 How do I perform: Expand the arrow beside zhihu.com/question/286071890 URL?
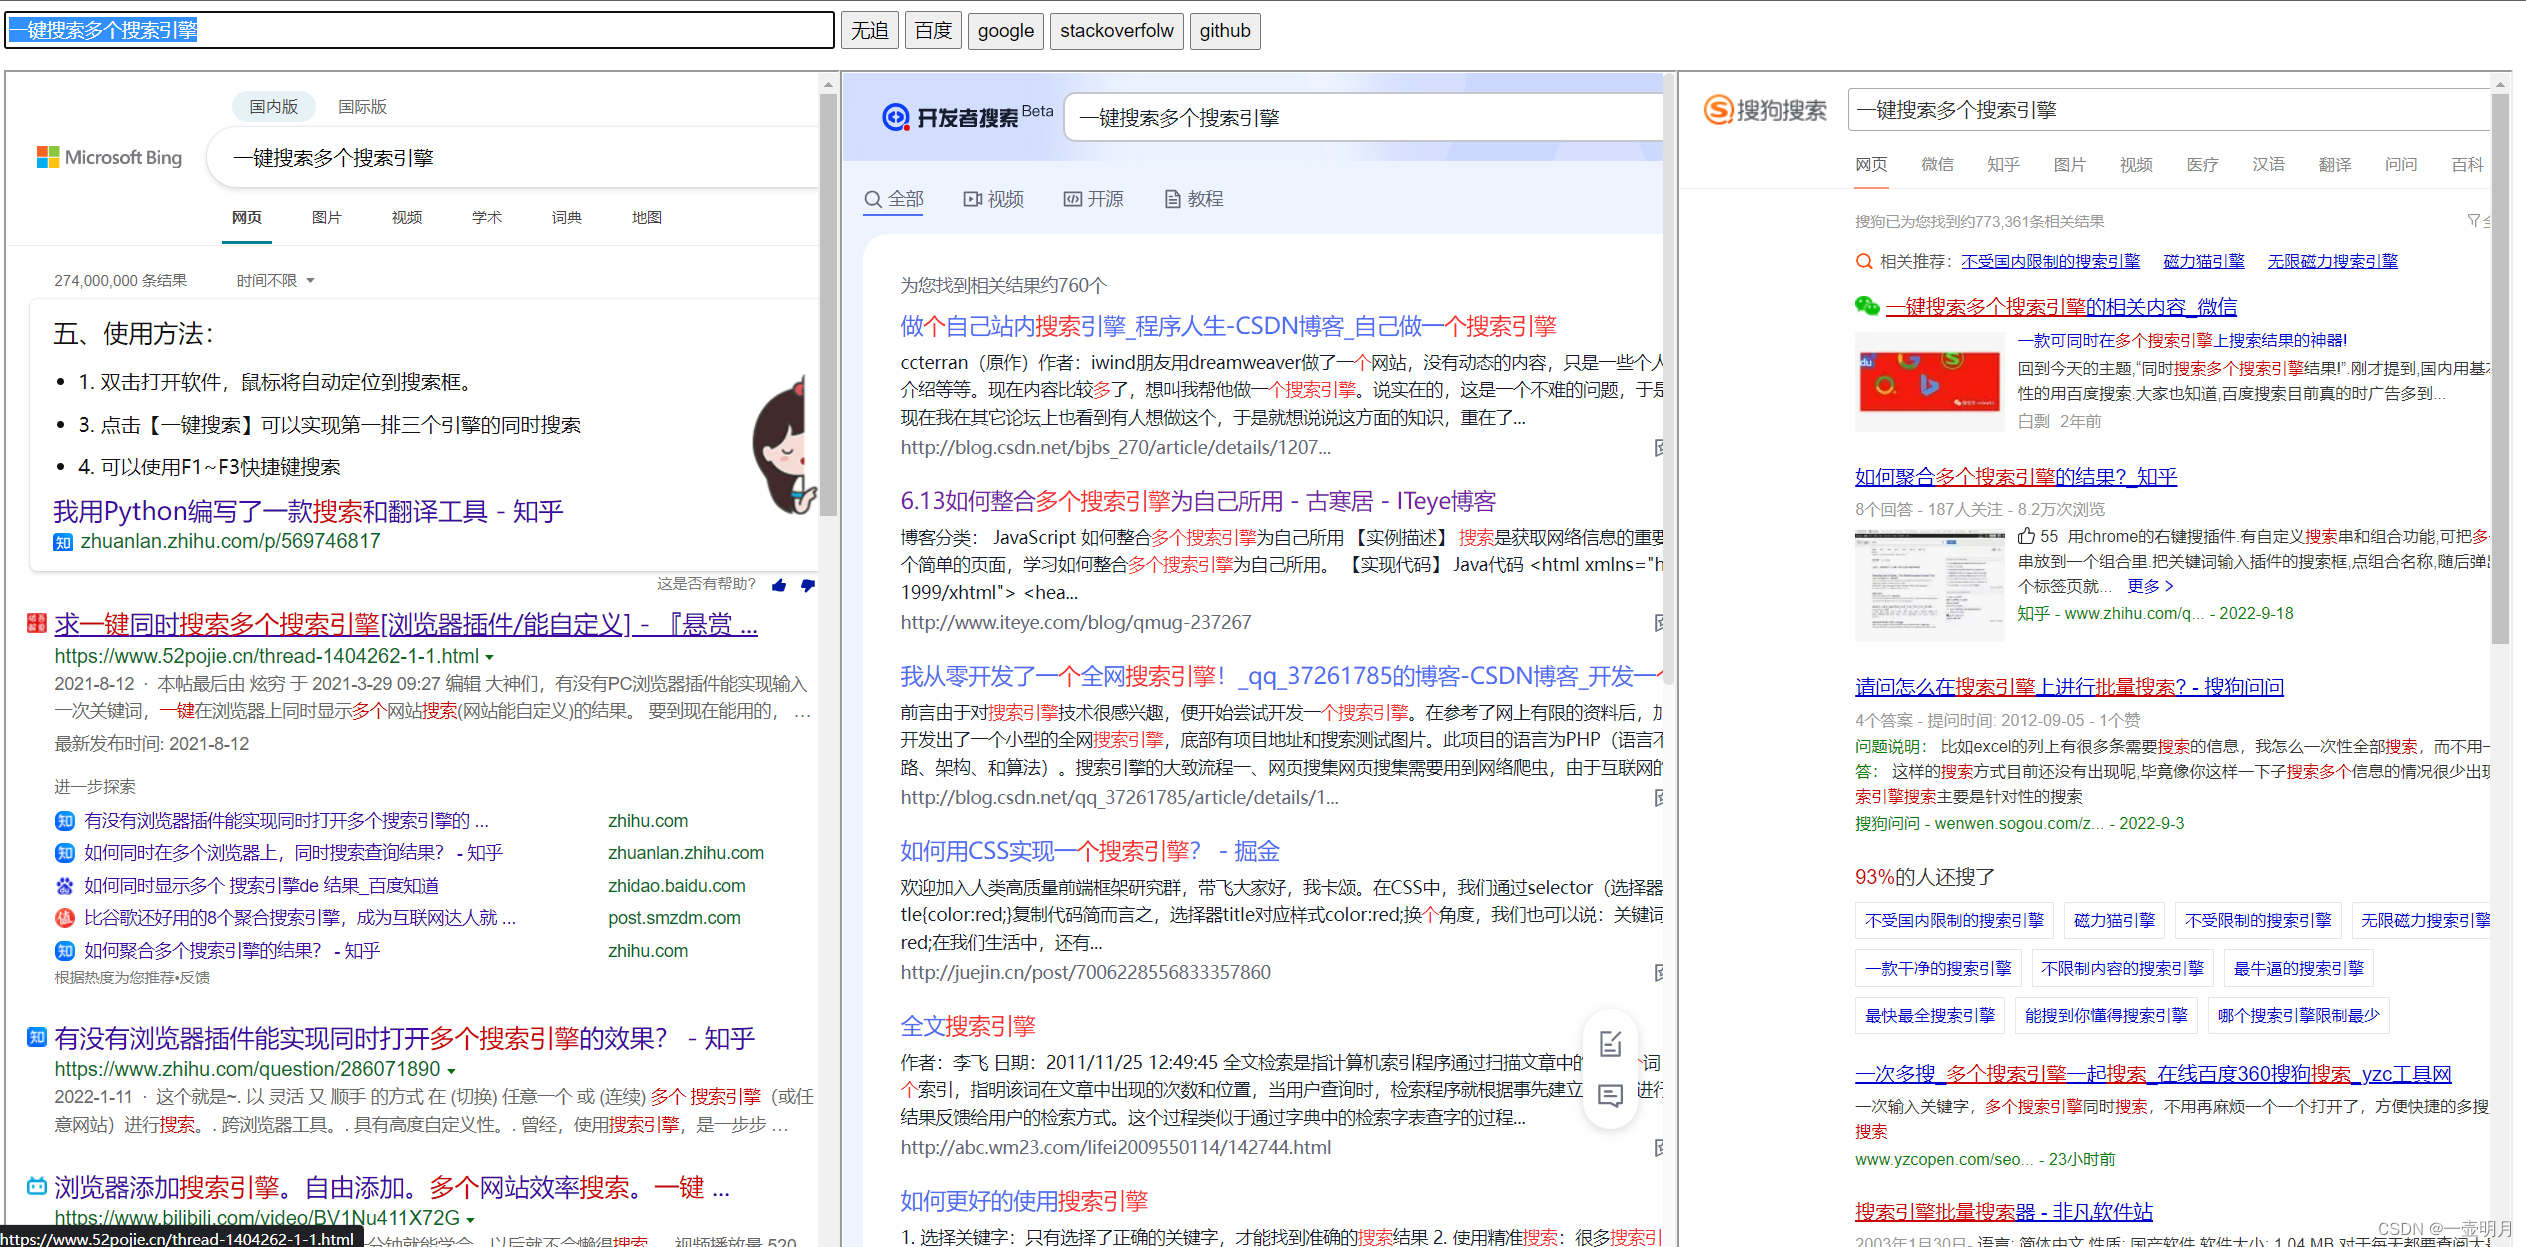pyautogui.click(x=451, y=1071)
